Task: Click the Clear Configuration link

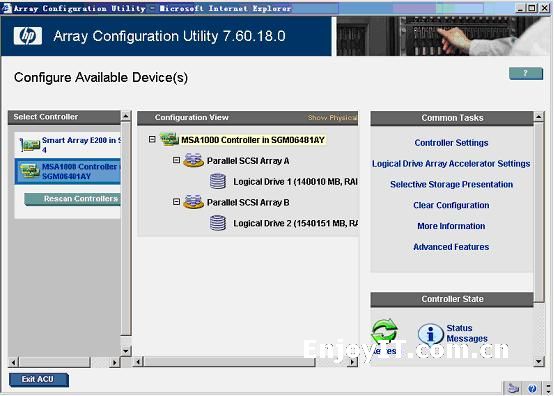Action: click(451, 205)
